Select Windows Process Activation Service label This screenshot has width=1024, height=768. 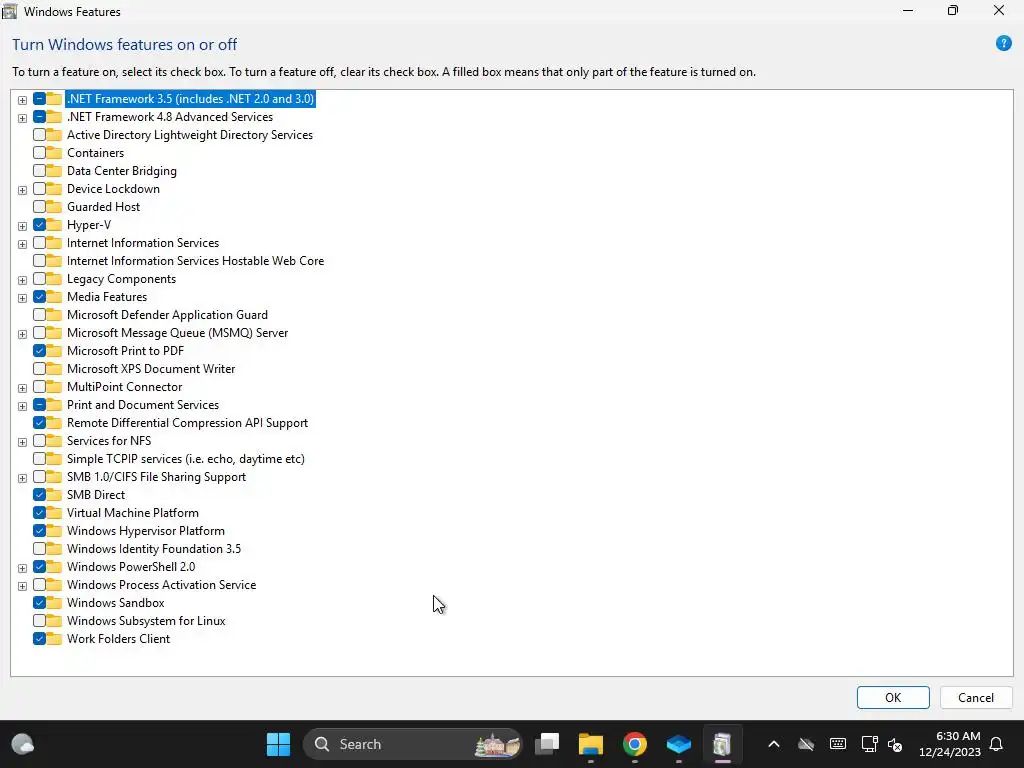tap(161, 585)
